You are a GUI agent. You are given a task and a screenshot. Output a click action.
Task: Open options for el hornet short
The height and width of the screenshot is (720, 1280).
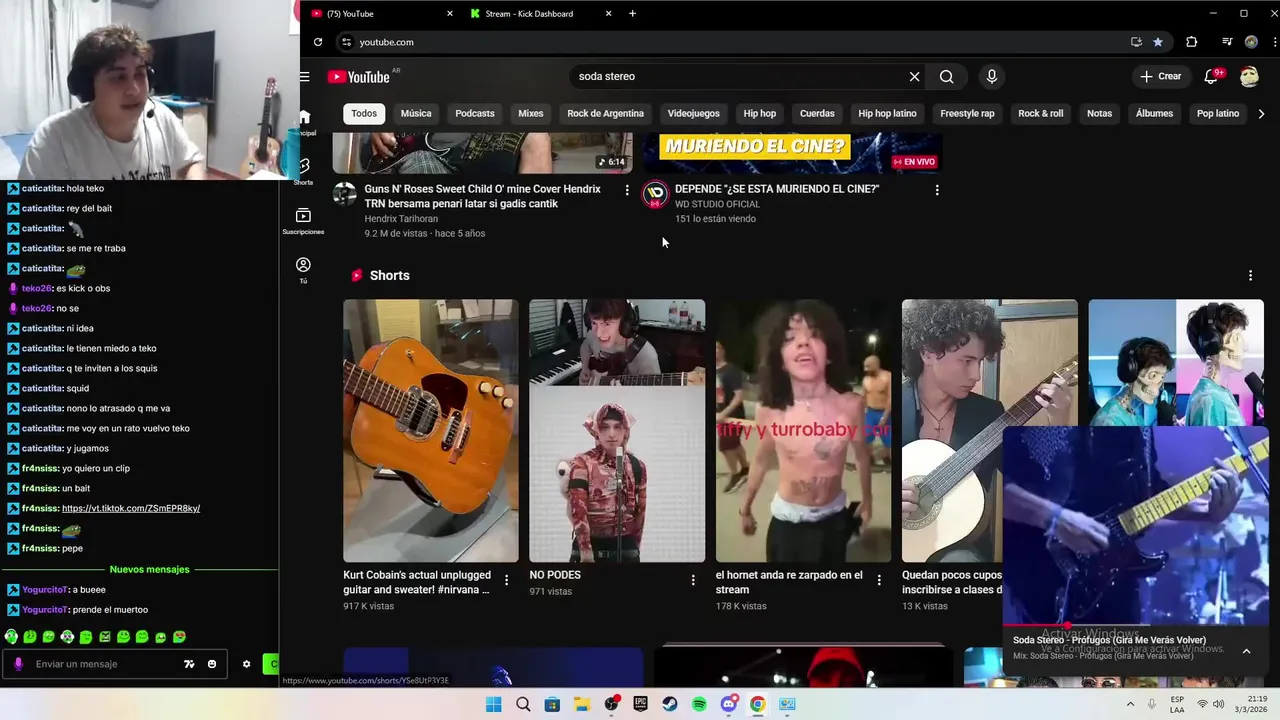[x=879, y=580]
